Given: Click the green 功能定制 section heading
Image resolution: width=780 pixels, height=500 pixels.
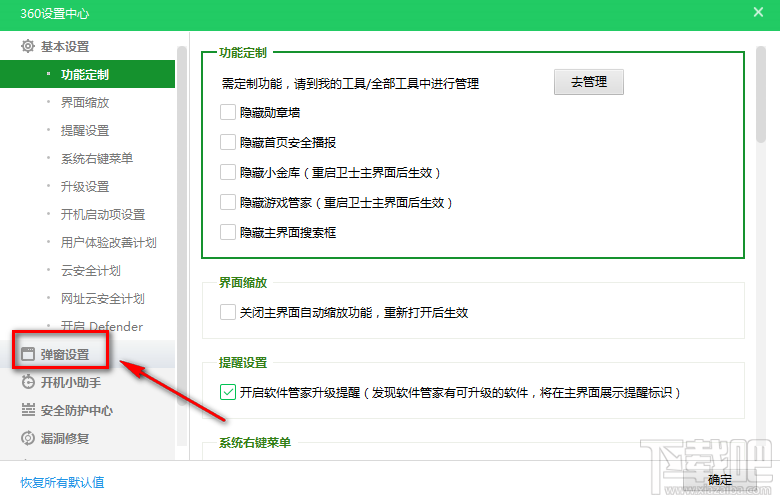Looking at the screenshot, I should point(243,52).
